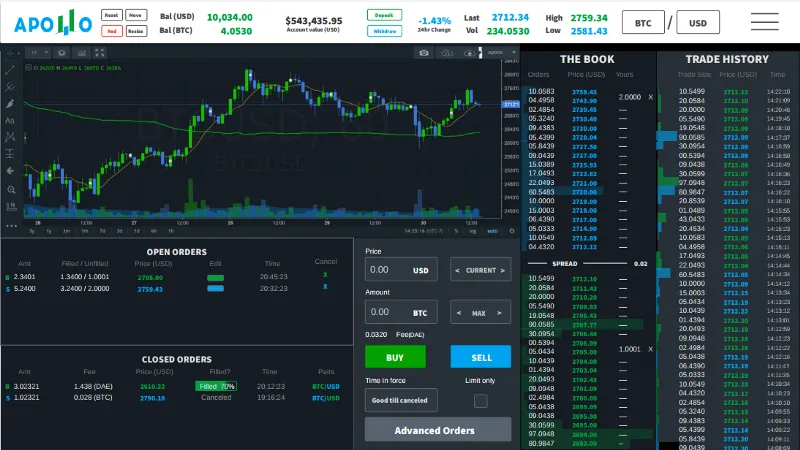
Task: Toggle chart fullscreen mode
Action: tap(99, 53)
